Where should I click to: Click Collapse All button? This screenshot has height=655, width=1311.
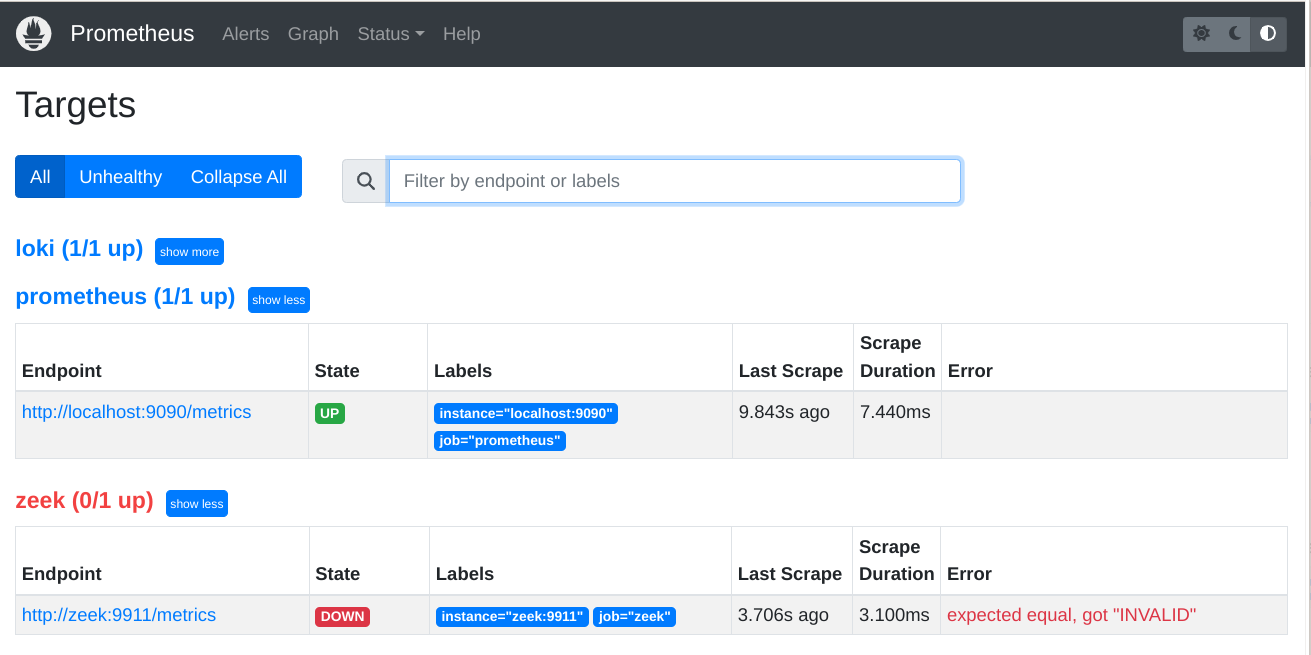pos(239,177)
